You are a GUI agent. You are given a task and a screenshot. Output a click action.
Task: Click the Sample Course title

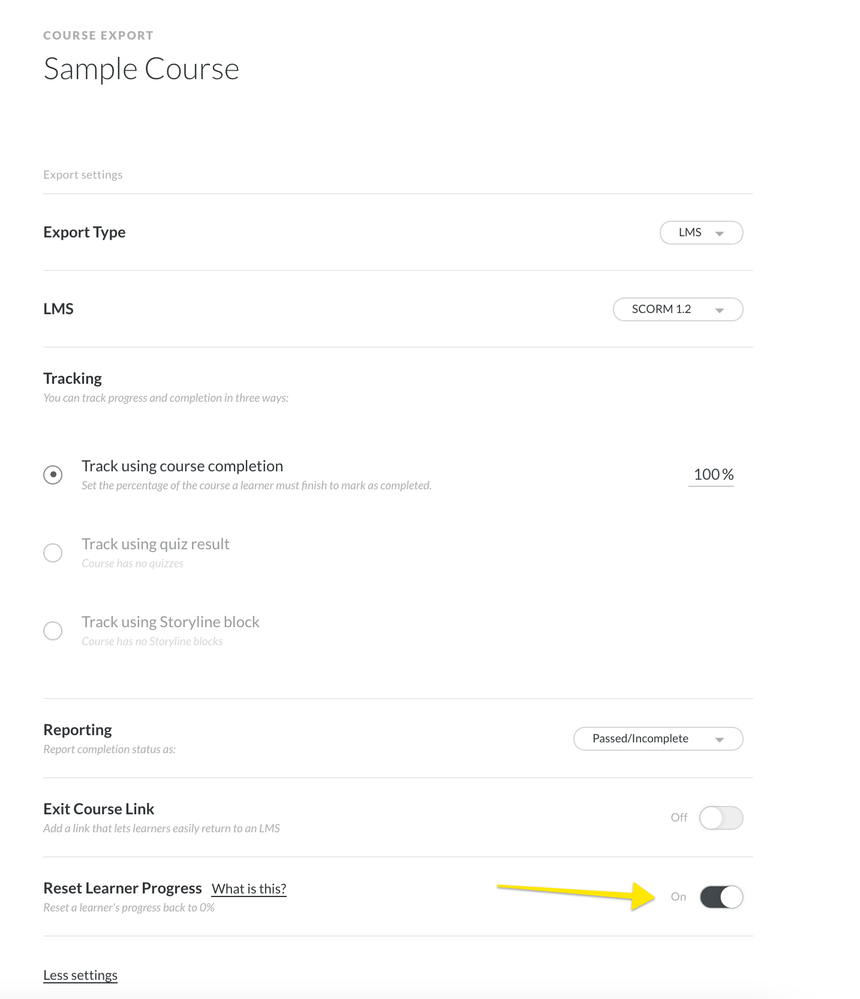141,69
